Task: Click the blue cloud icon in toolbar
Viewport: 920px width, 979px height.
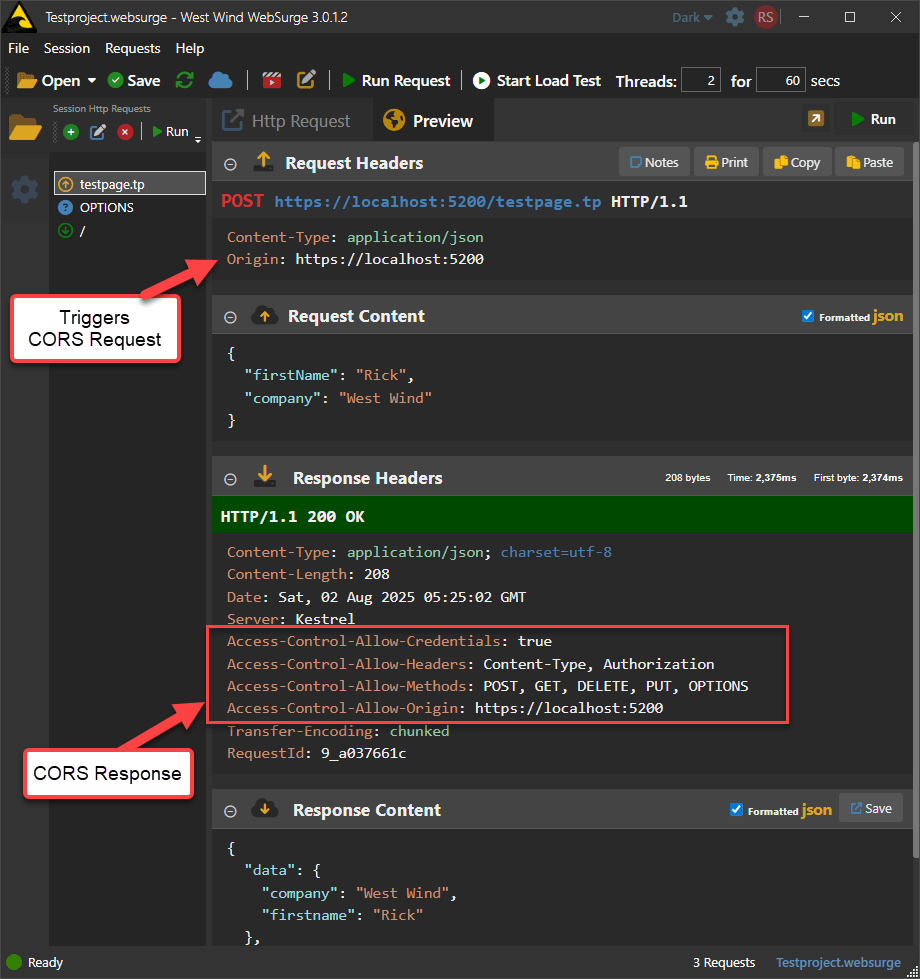Action: [220, 81]
